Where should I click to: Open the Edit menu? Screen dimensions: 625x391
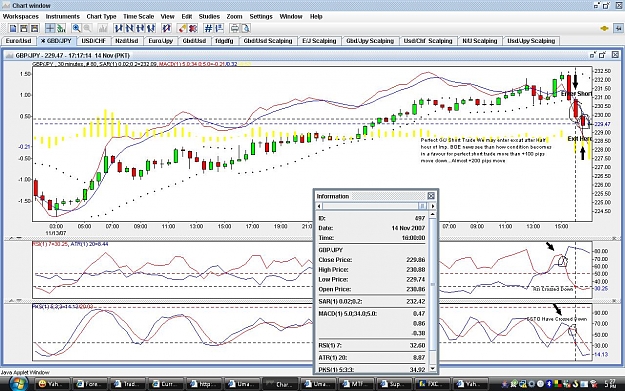click(x=187, y=16)
